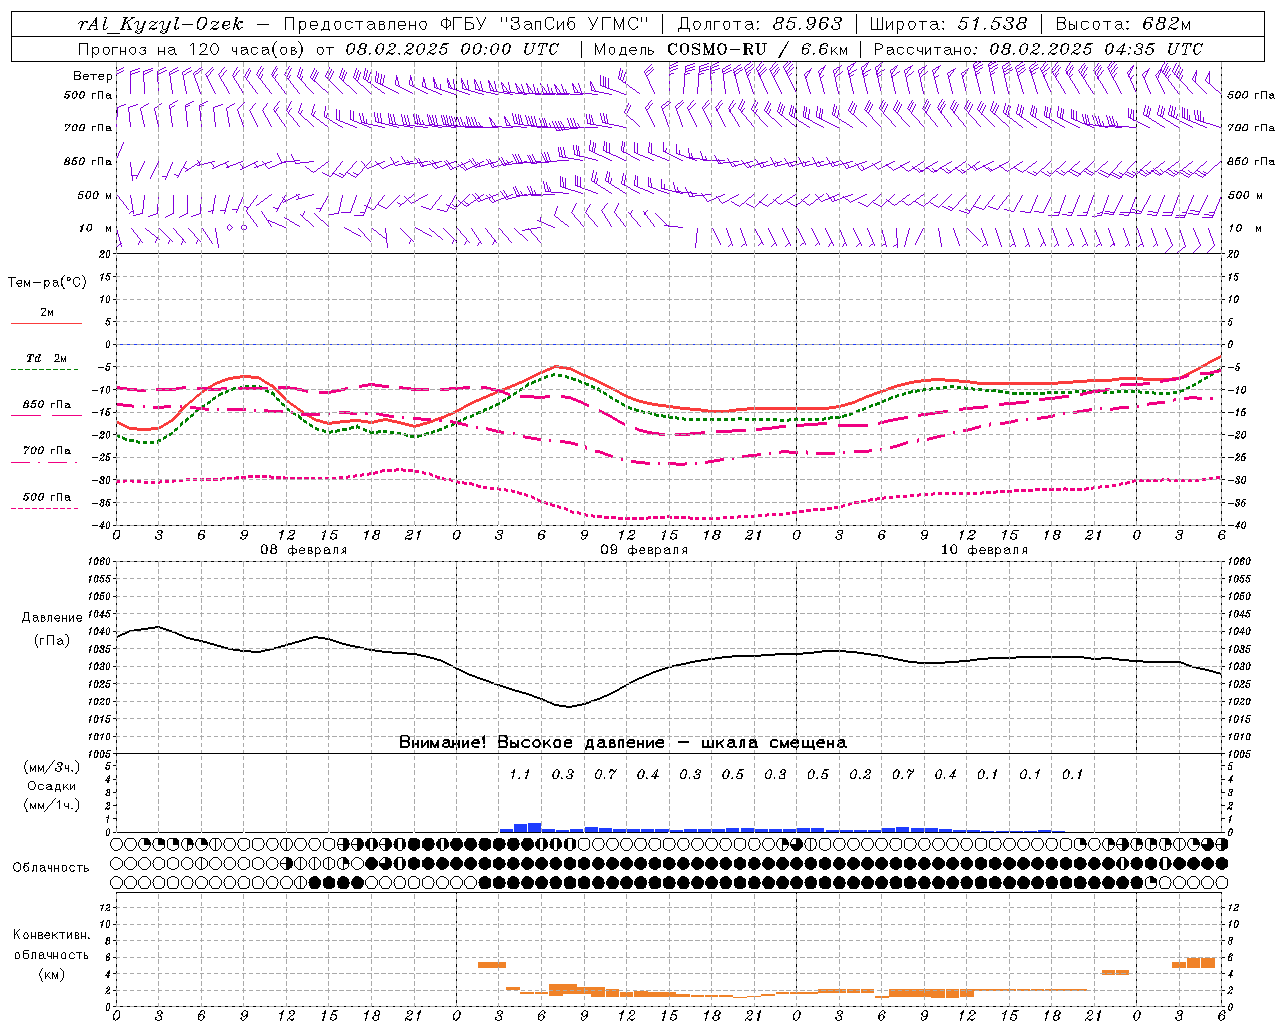Select the 08 февраля date label

tap(304, 550)
